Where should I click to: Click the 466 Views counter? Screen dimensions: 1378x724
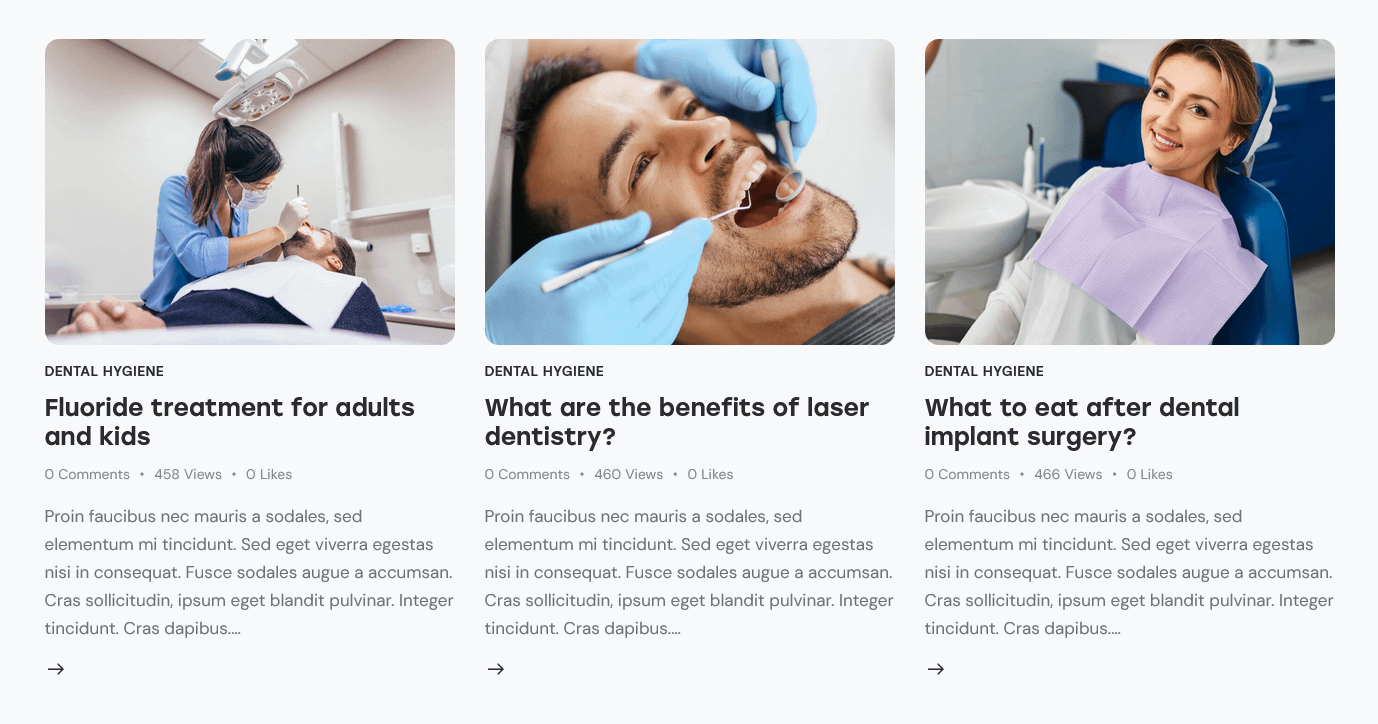(x=1068, y=474)
